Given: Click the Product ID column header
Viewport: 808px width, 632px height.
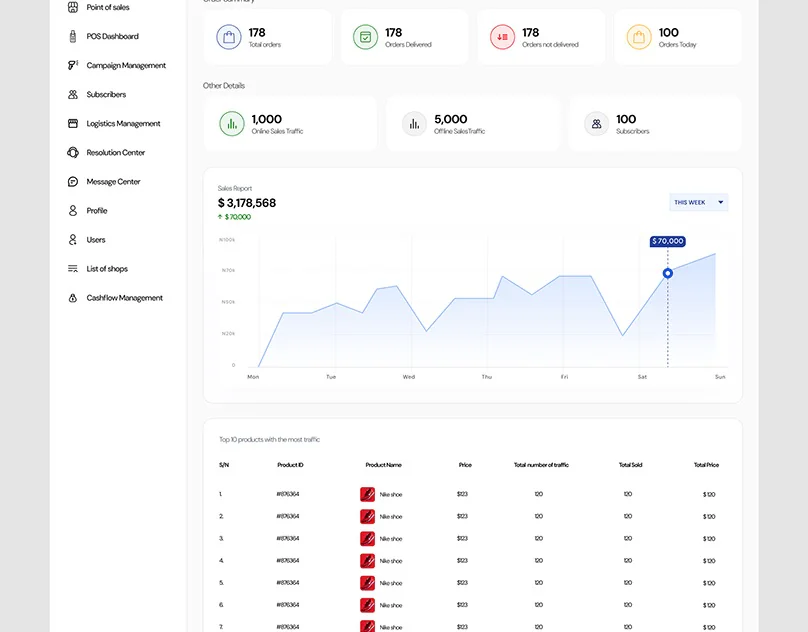Looking at the screenshot, I should click(x=290, y=465).
